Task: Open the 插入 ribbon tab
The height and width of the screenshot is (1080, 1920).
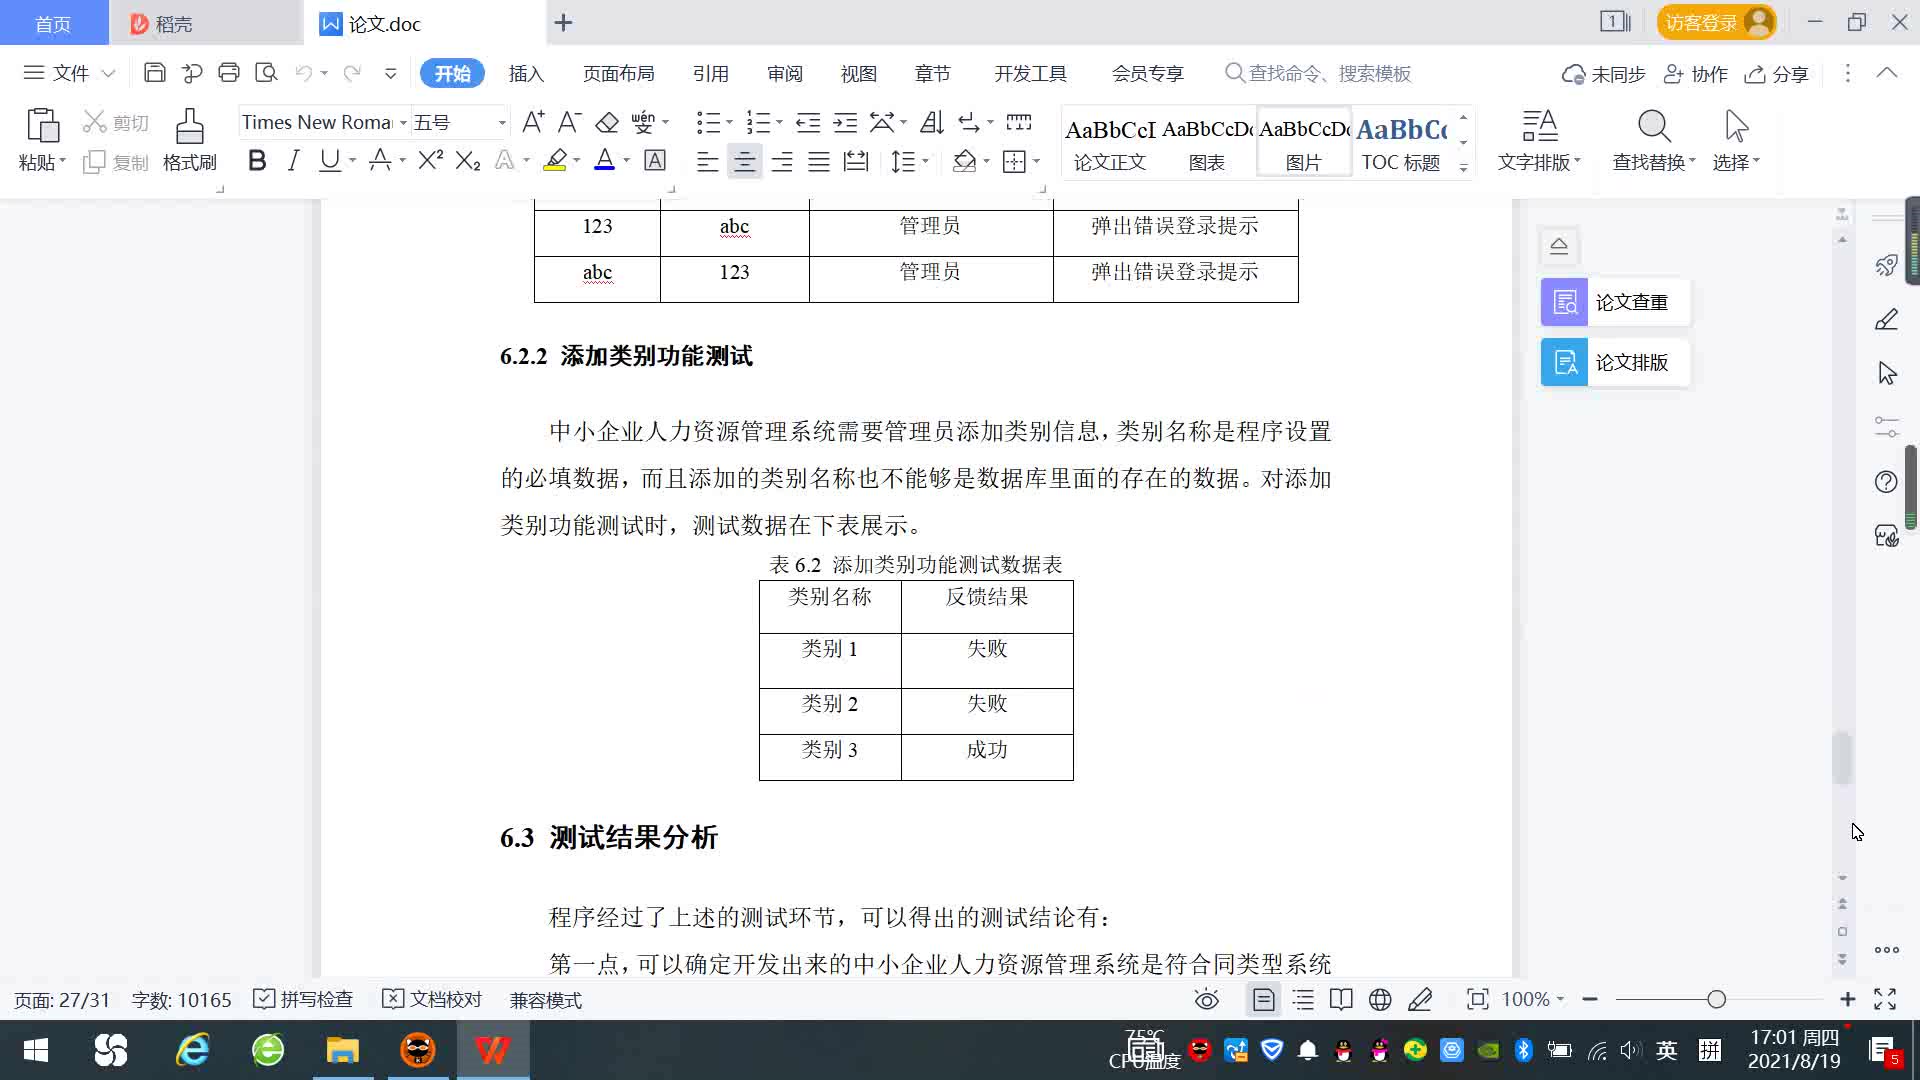Action: coord(526,73)
